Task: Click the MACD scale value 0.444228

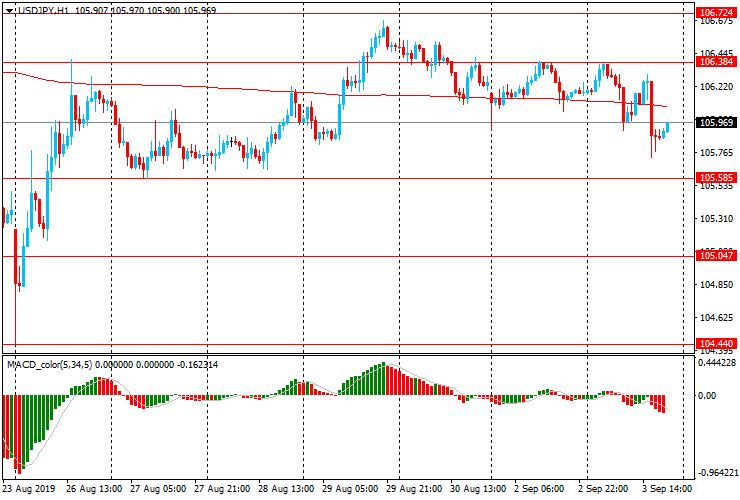Action: point(717,363)
